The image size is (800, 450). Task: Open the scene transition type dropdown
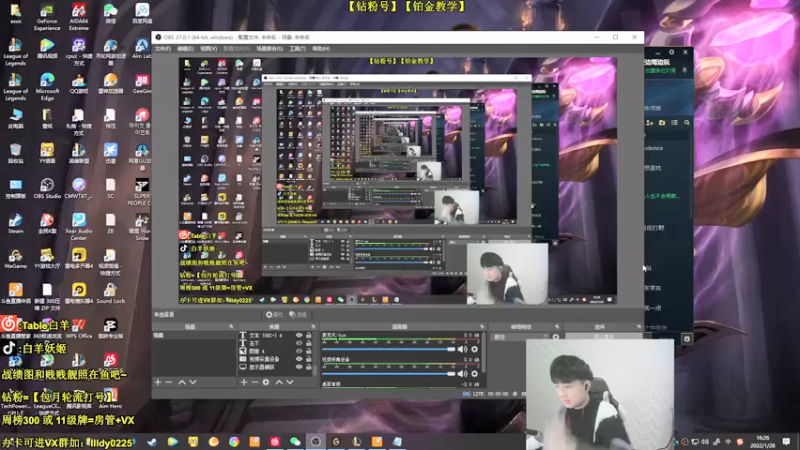(x=520, y=337)
